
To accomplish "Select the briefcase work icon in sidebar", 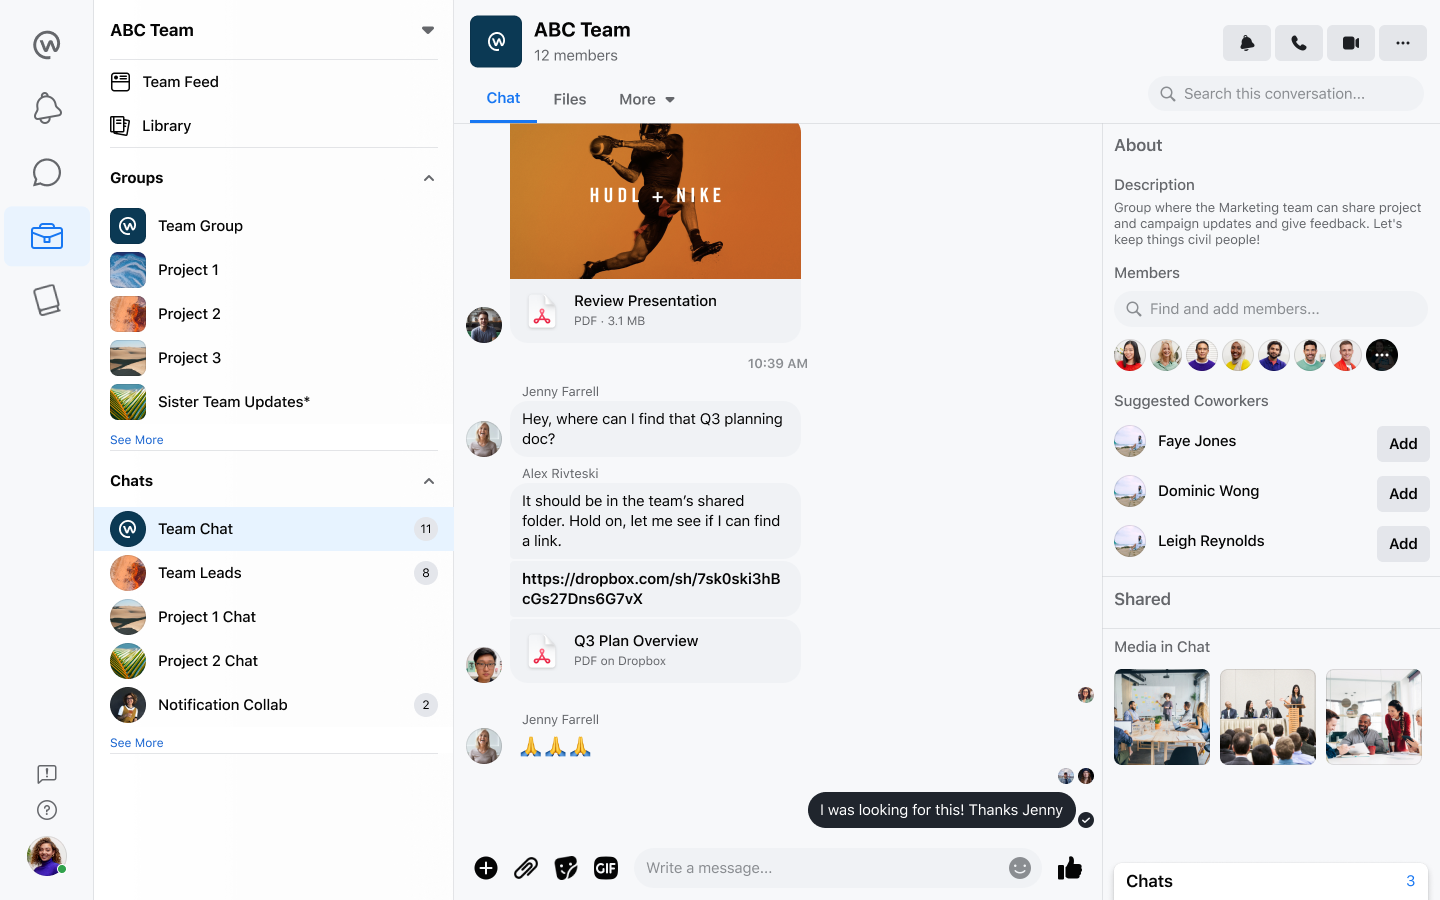I will point(47,236).
